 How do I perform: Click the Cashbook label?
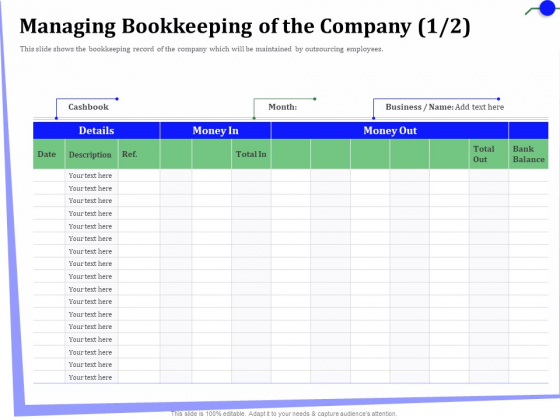tap(88, 107)
